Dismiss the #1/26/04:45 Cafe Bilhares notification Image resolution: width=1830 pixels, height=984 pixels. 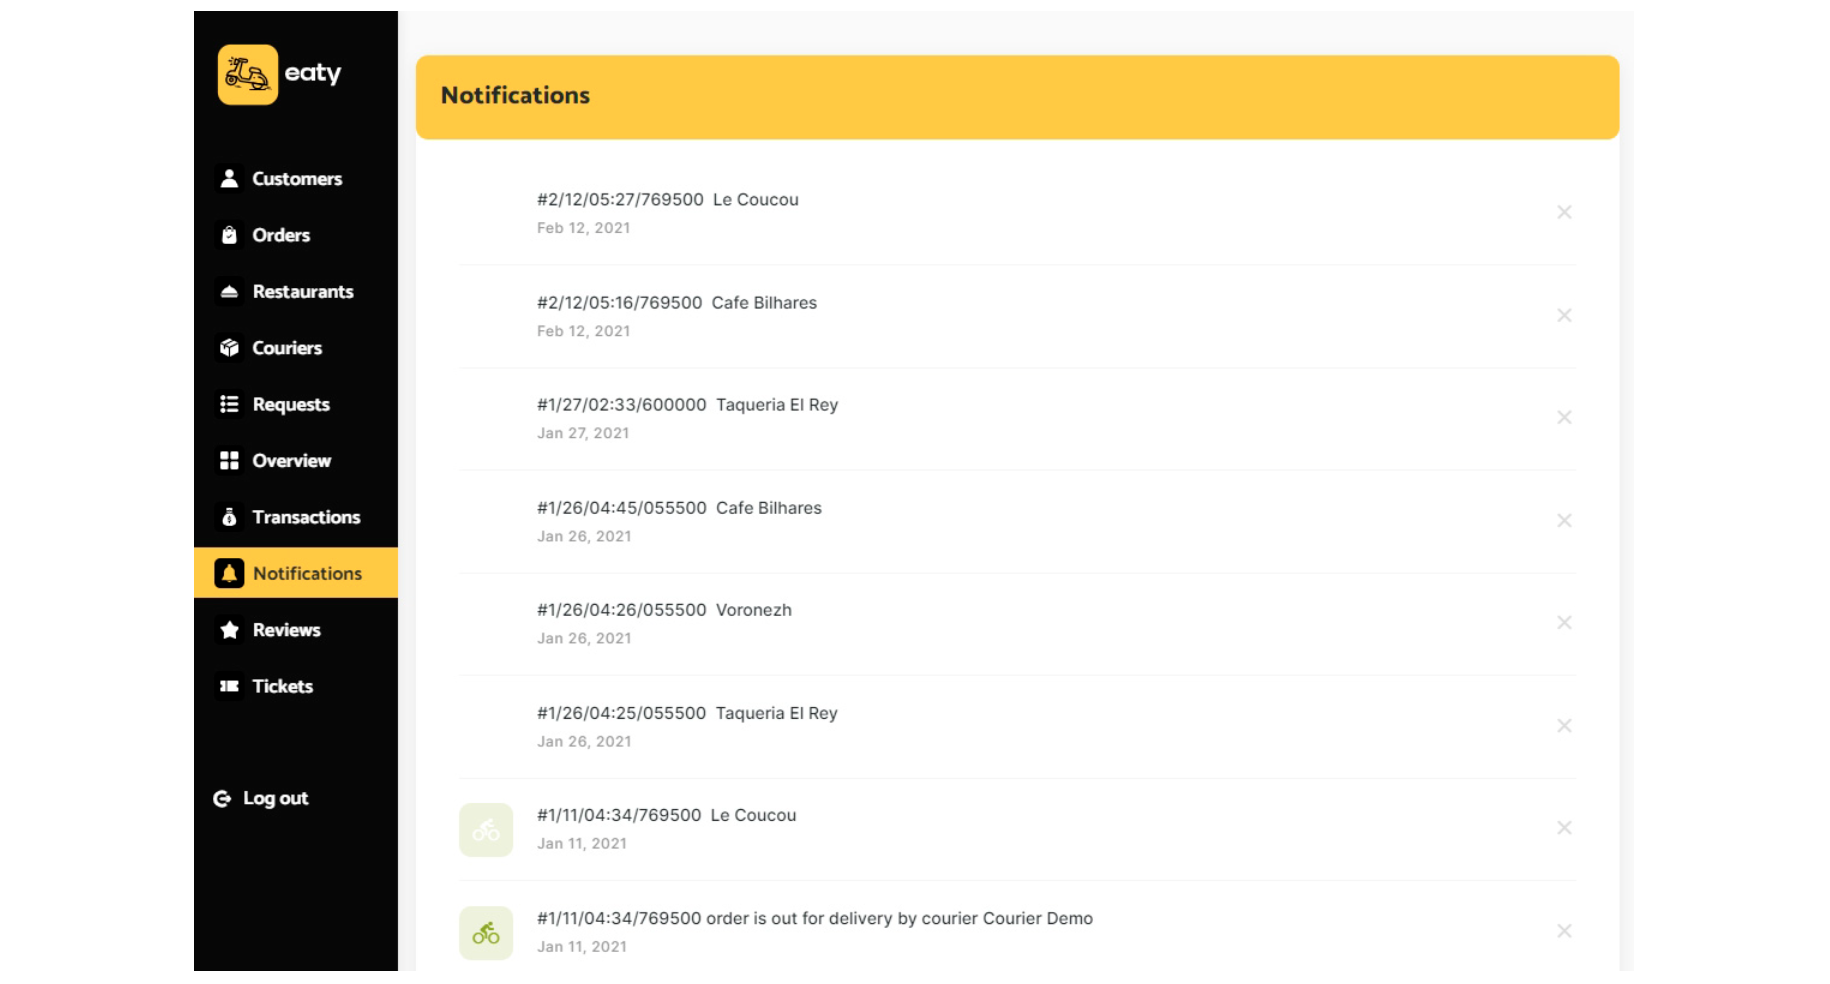[x=1564, y=520]
